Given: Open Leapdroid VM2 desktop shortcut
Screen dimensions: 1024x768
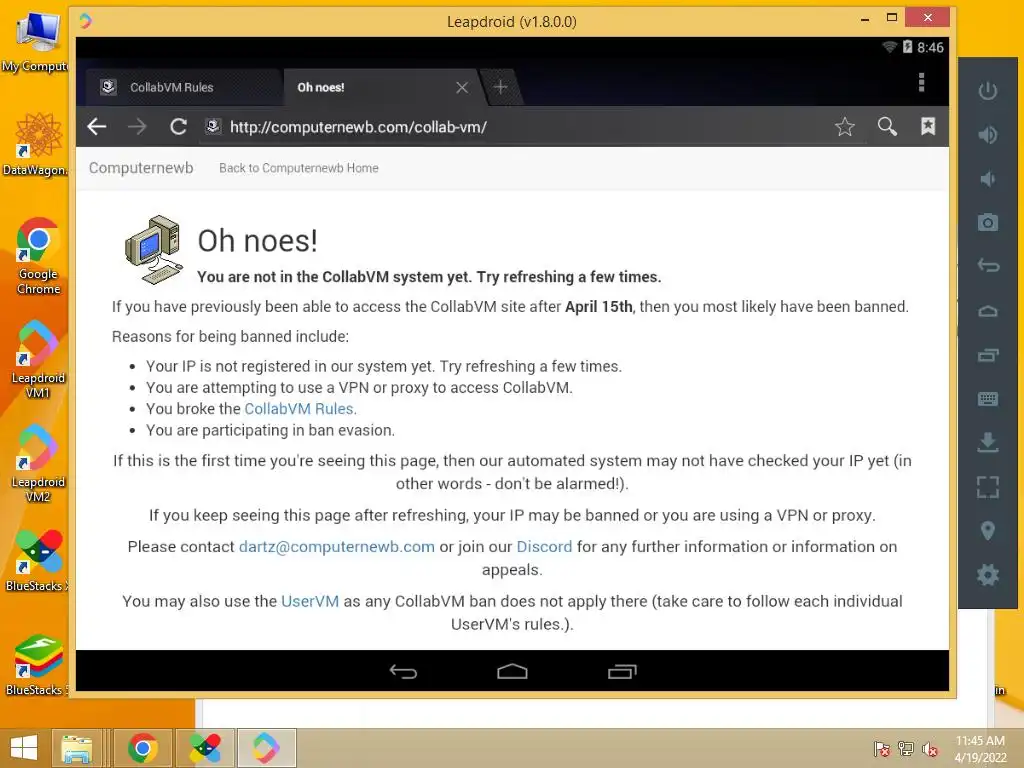Looking at the screenshot, I should point(38,464).
